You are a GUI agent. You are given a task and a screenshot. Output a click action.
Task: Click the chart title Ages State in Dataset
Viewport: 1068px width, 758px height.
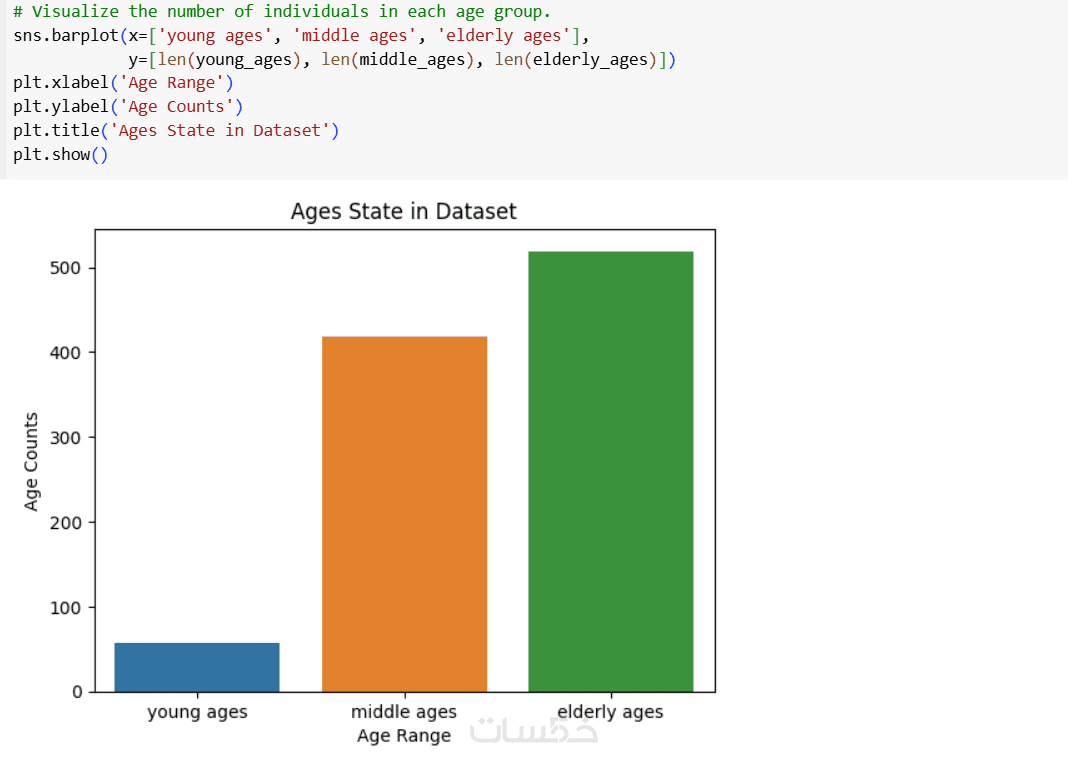(x=403, y=211)
